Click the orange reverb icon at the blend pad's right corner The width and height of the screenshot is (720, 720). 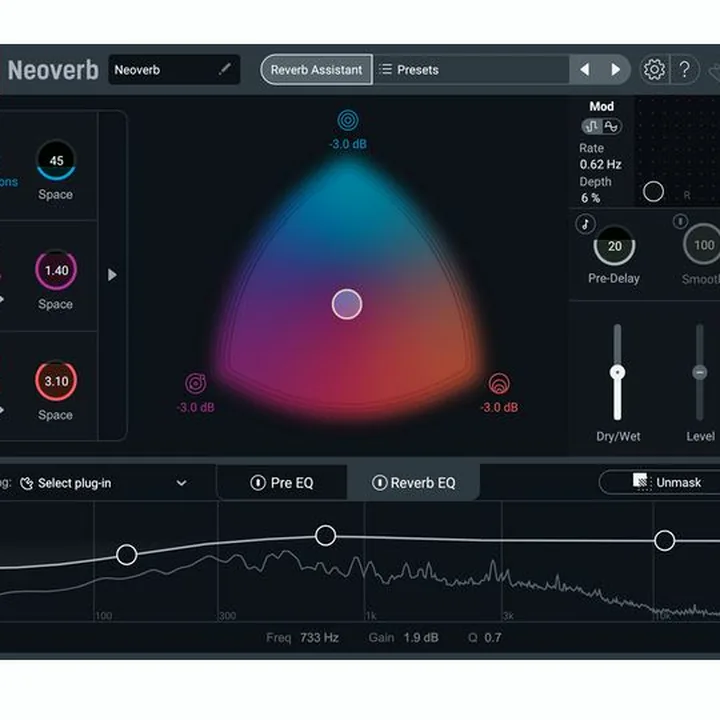(499, 383)
